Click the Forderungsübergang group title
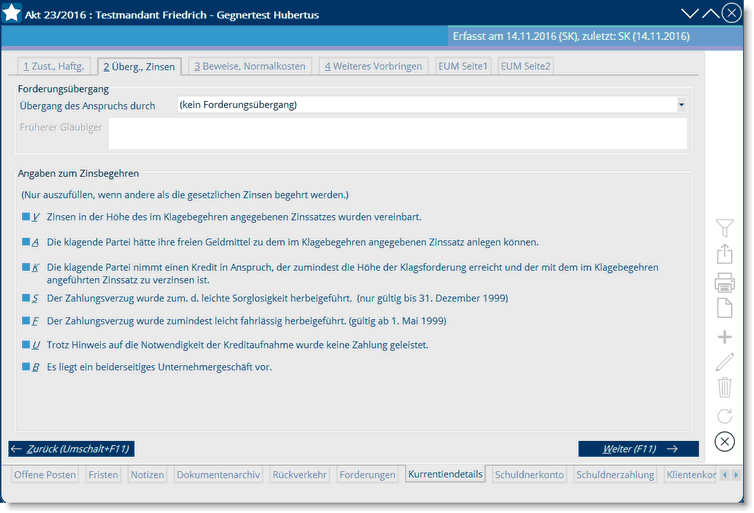 click(63, 89)
